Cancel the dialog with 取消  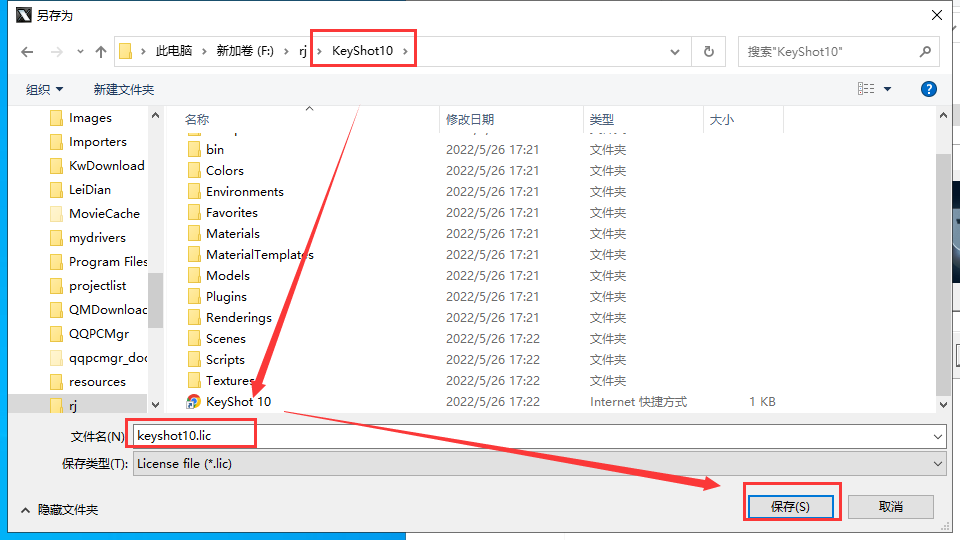[891, 506]
